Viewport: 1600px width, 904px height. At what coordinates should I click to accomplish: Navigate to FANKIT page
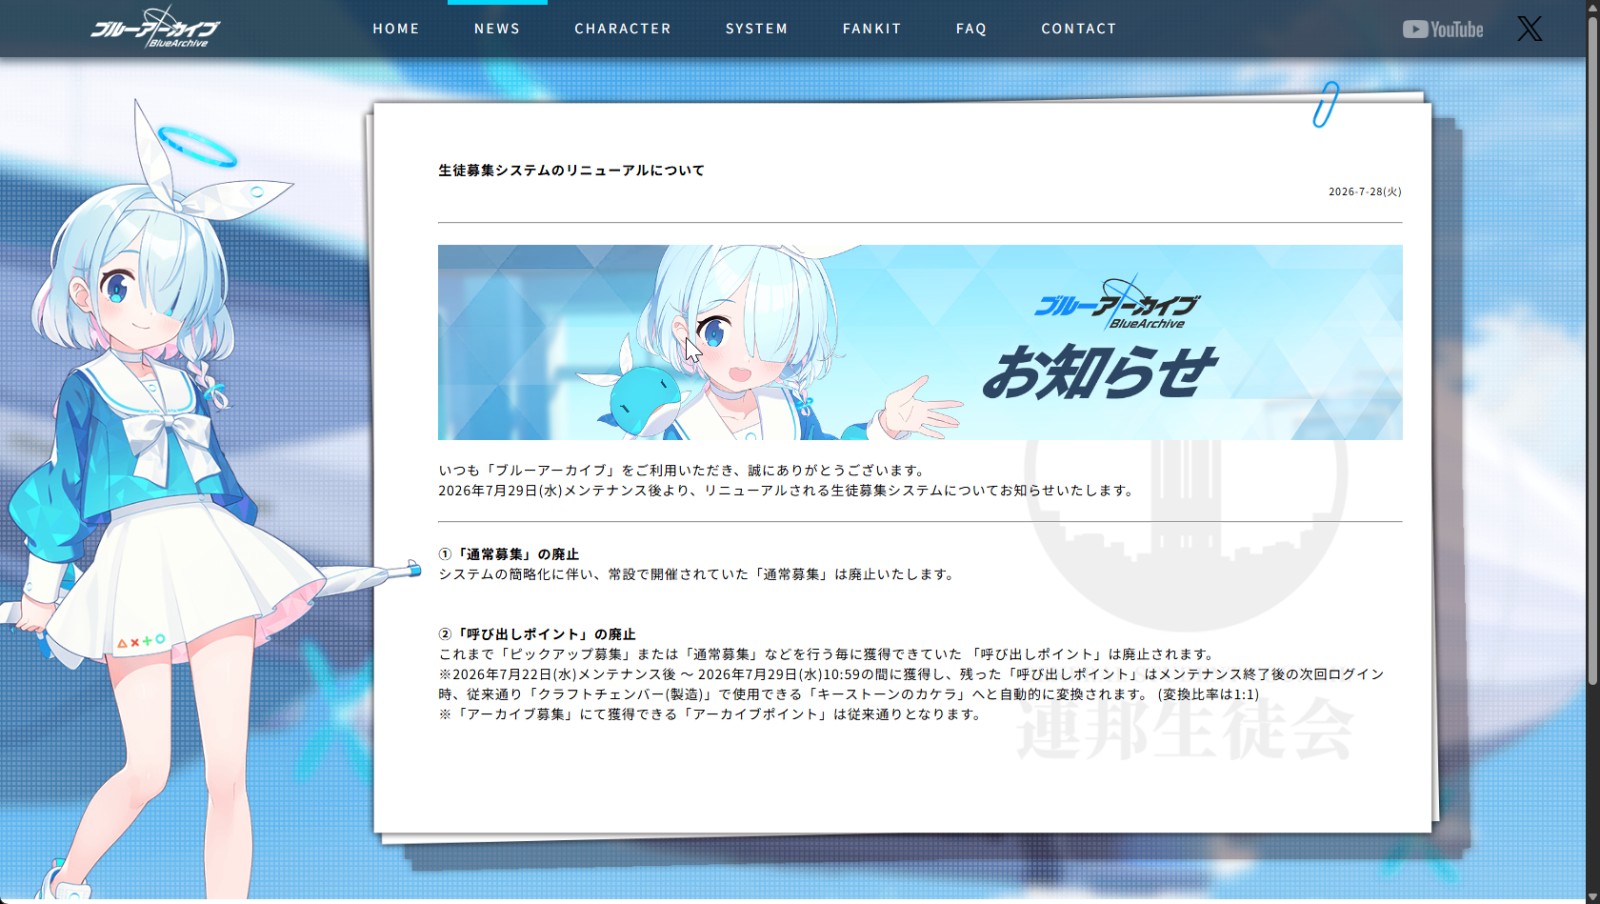pos(872,29)
